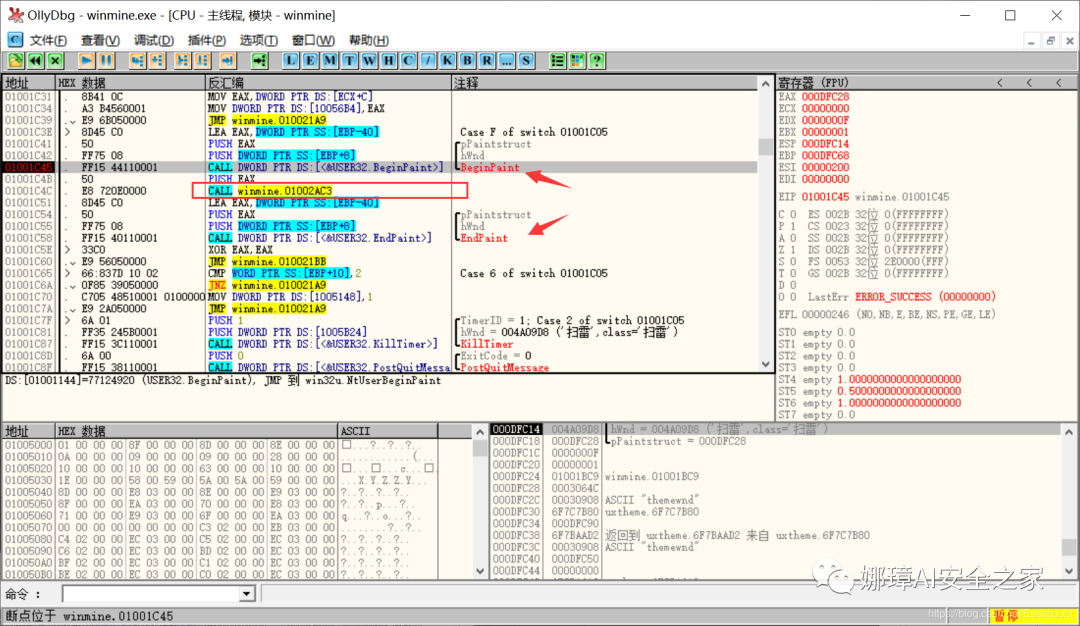The height and width of the screenshot is (626, 1080).
Task: Run the program with the play icon
Action: [86, 61]
